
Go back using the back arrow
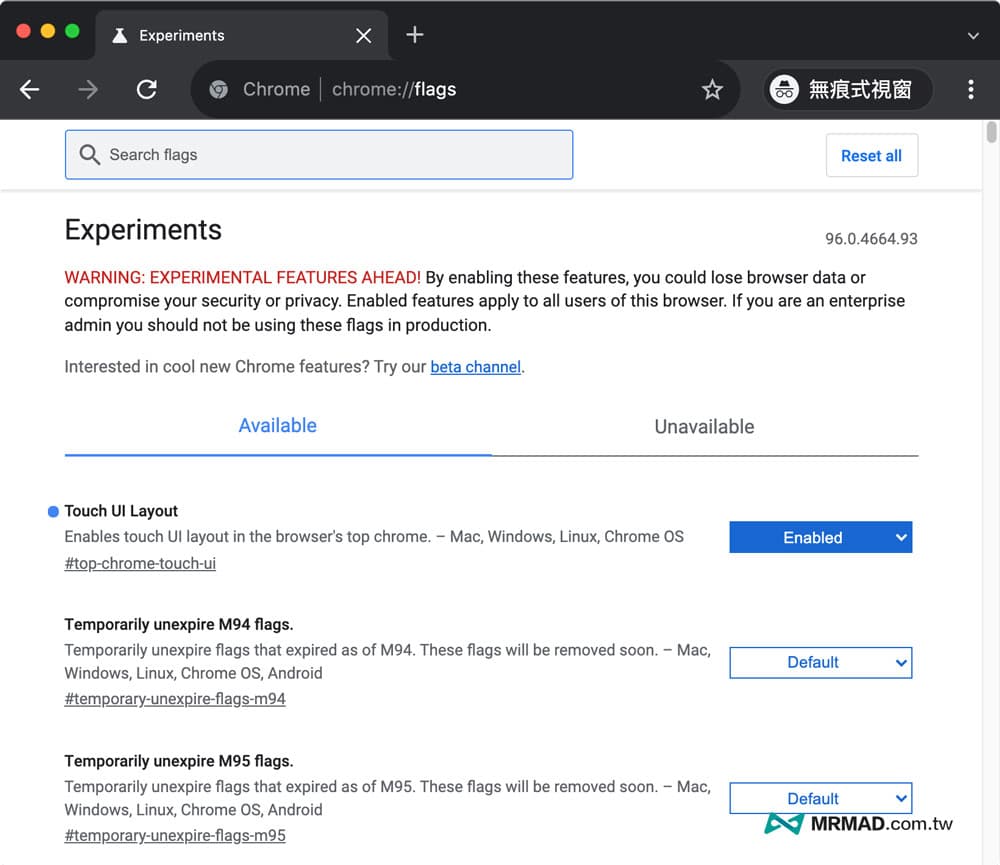(x=29, y=89)
